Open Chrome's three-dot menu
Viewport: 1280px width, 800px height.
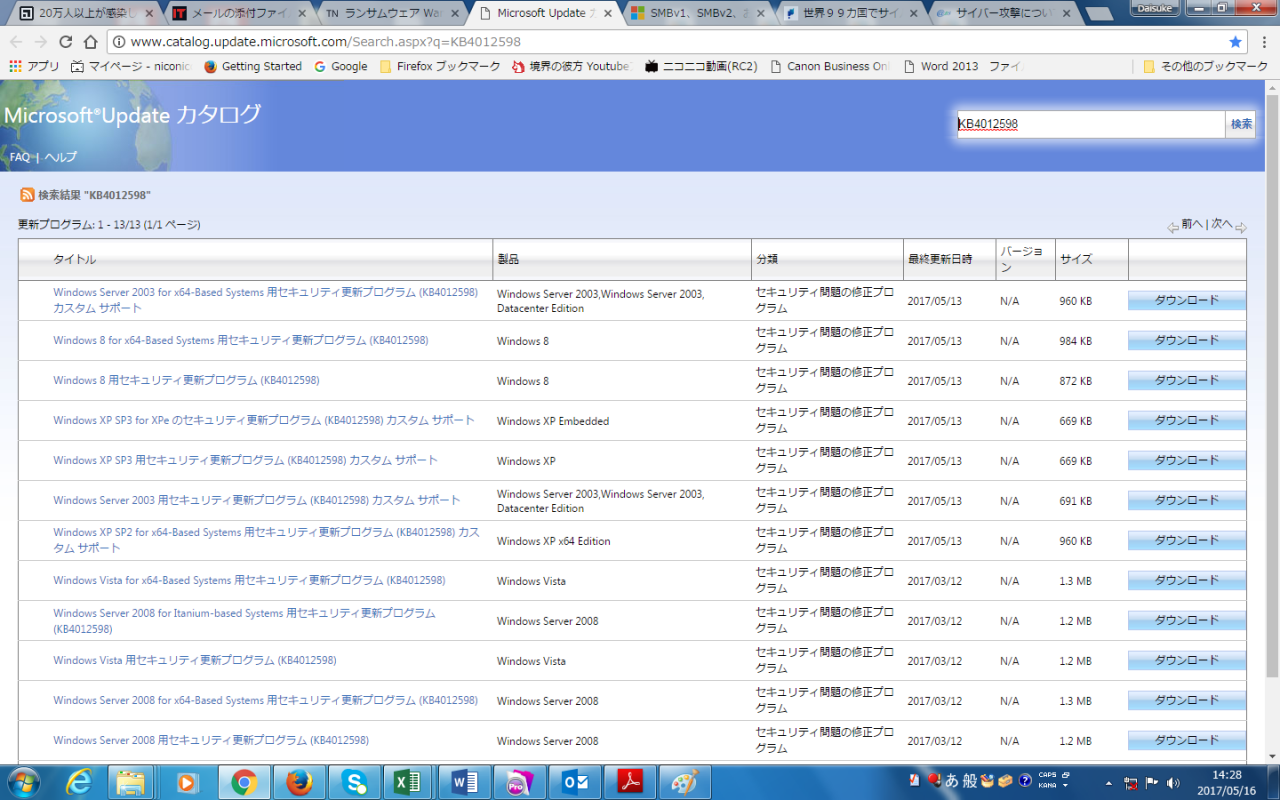[x=1262, y=42]
